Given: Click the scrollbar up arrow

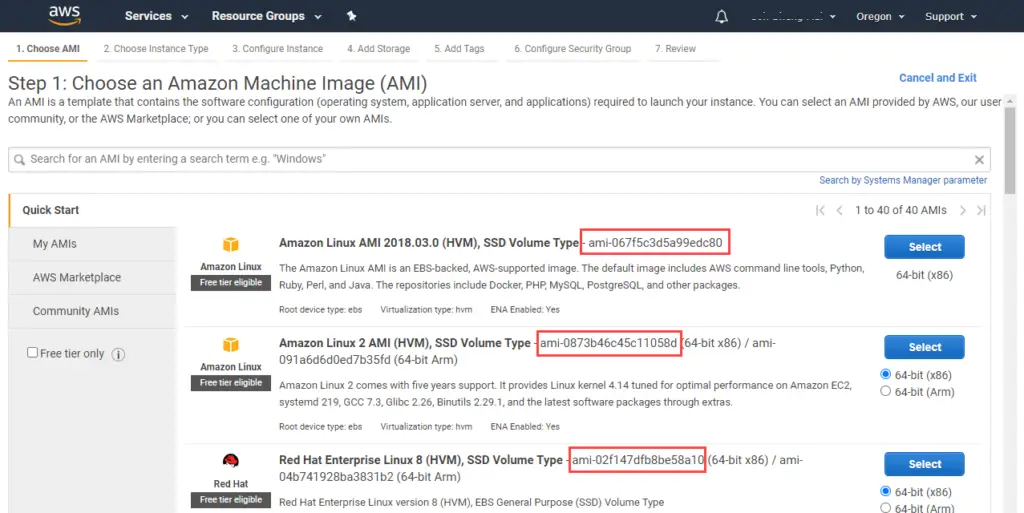Looking at the screenshot, I should [x=1010, y=101].
